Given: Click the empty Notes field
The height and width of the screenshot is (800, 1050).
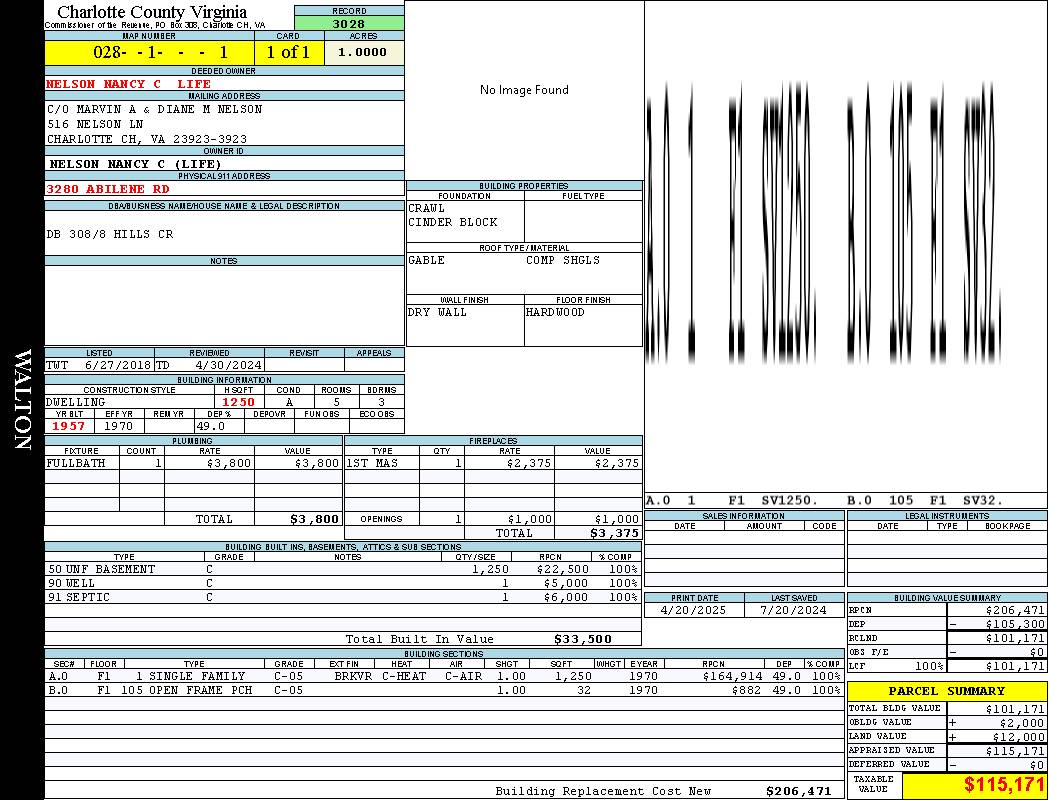Looking at the screenshot, I should [x=224, y=305].
